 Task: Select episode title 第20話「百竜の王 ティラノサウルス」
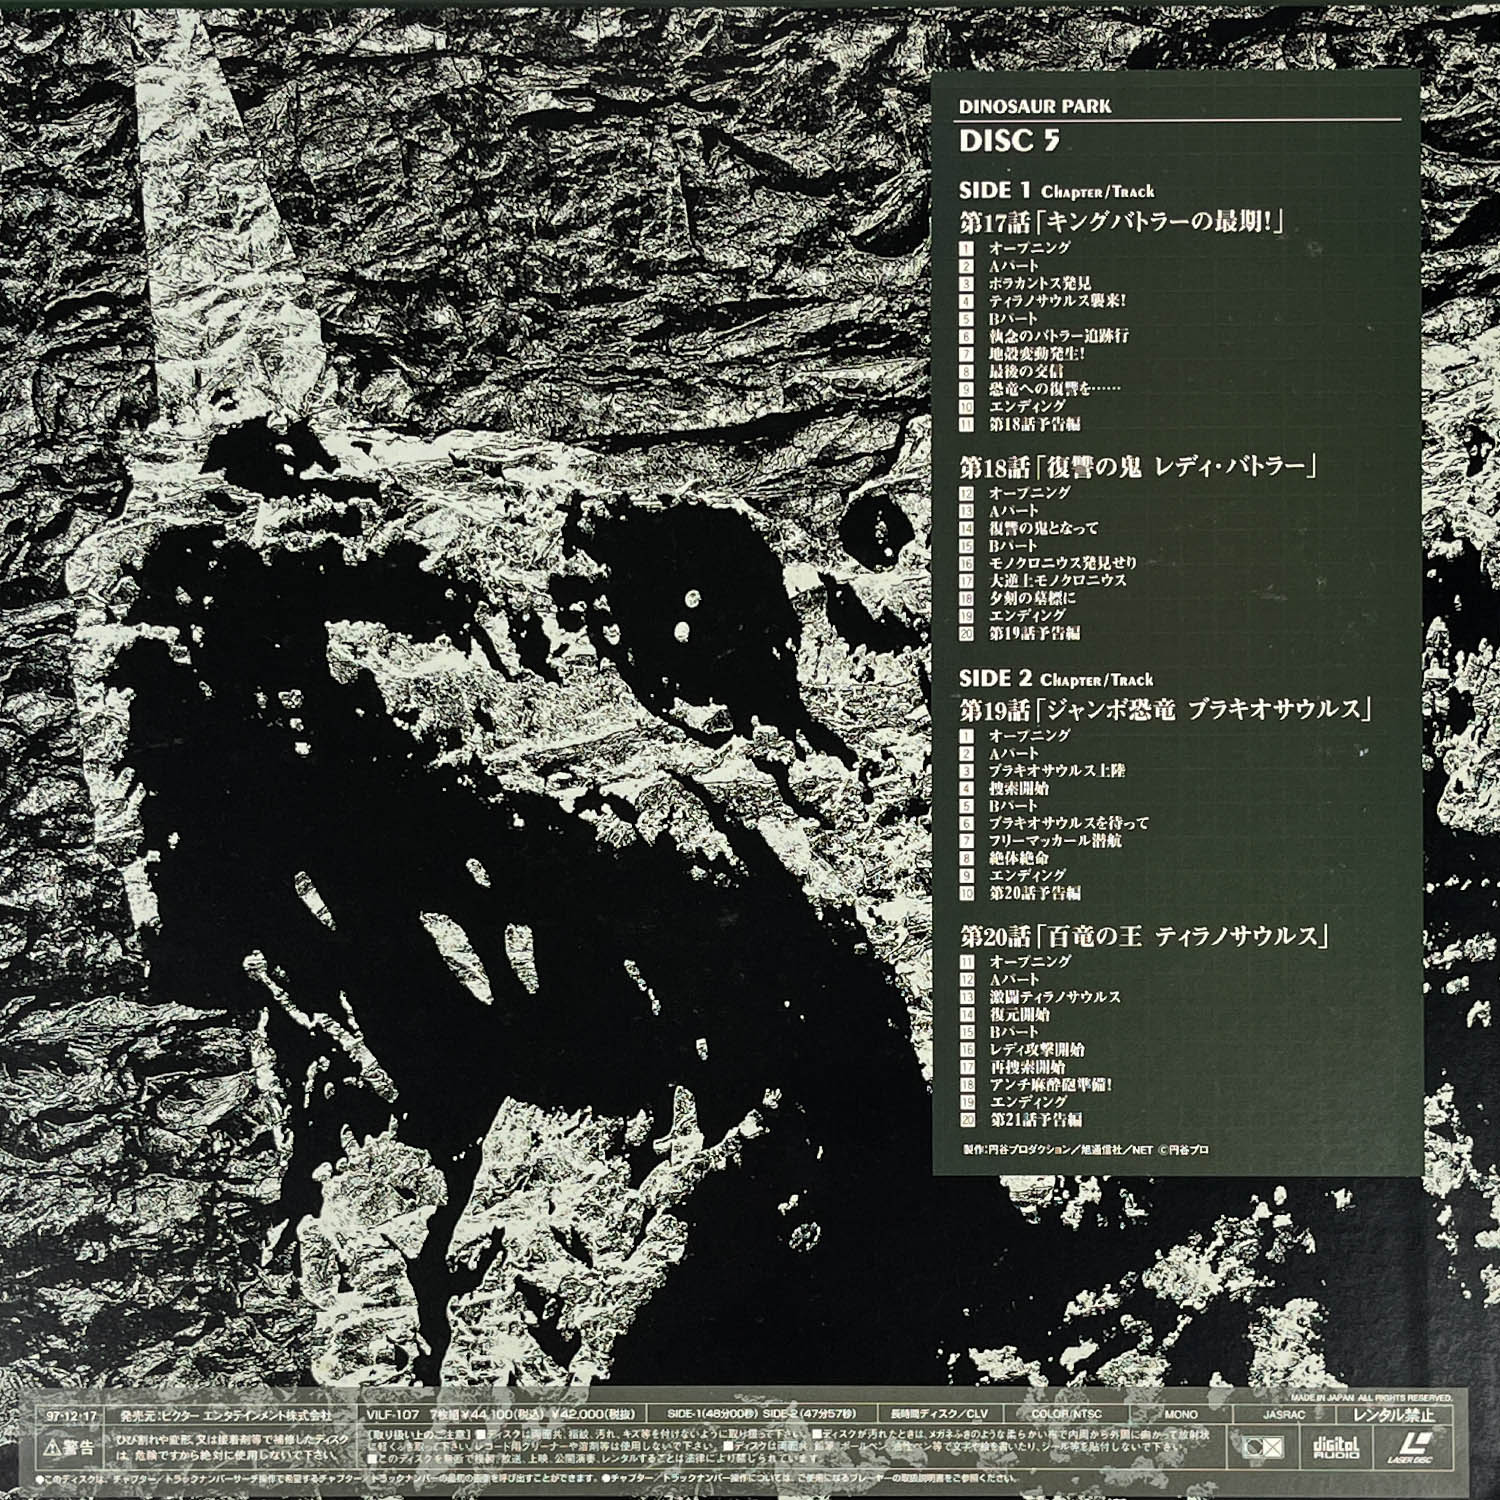click(1144, 936)
